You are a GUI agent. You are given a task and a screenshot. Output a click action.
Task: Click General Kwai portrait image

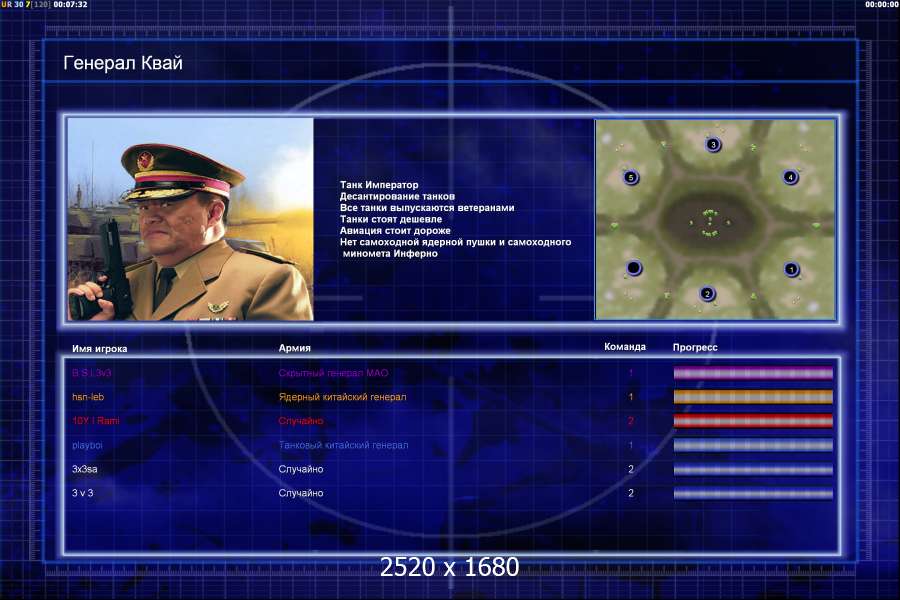tap(191, 219)
